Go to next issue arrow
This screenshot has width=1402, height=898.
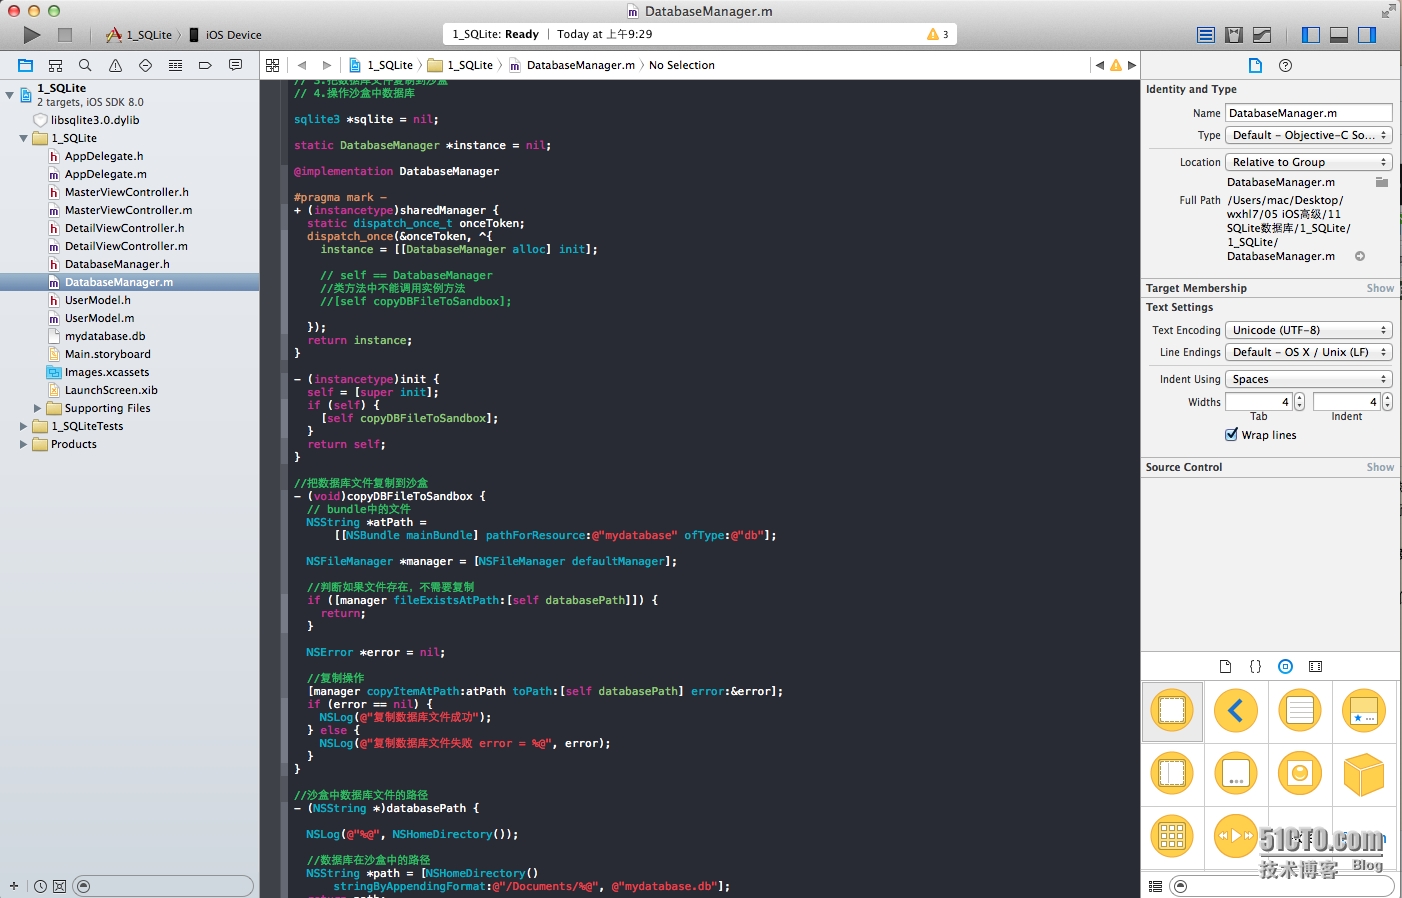pyautogui.click(x=1132, y=65)
